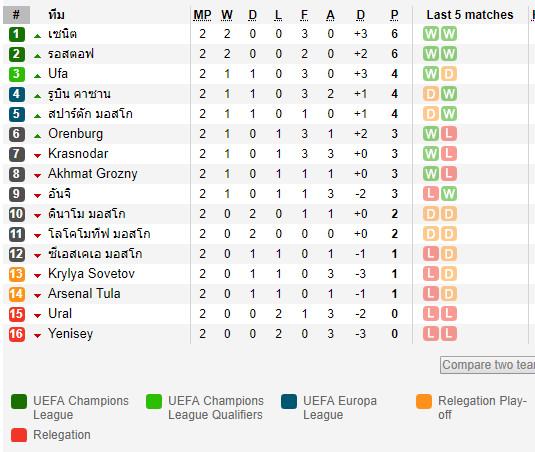The width and height of the screenshot is (535, 452).
Task: Open the Akhmat Grozny team link
Action: [93, 174]
